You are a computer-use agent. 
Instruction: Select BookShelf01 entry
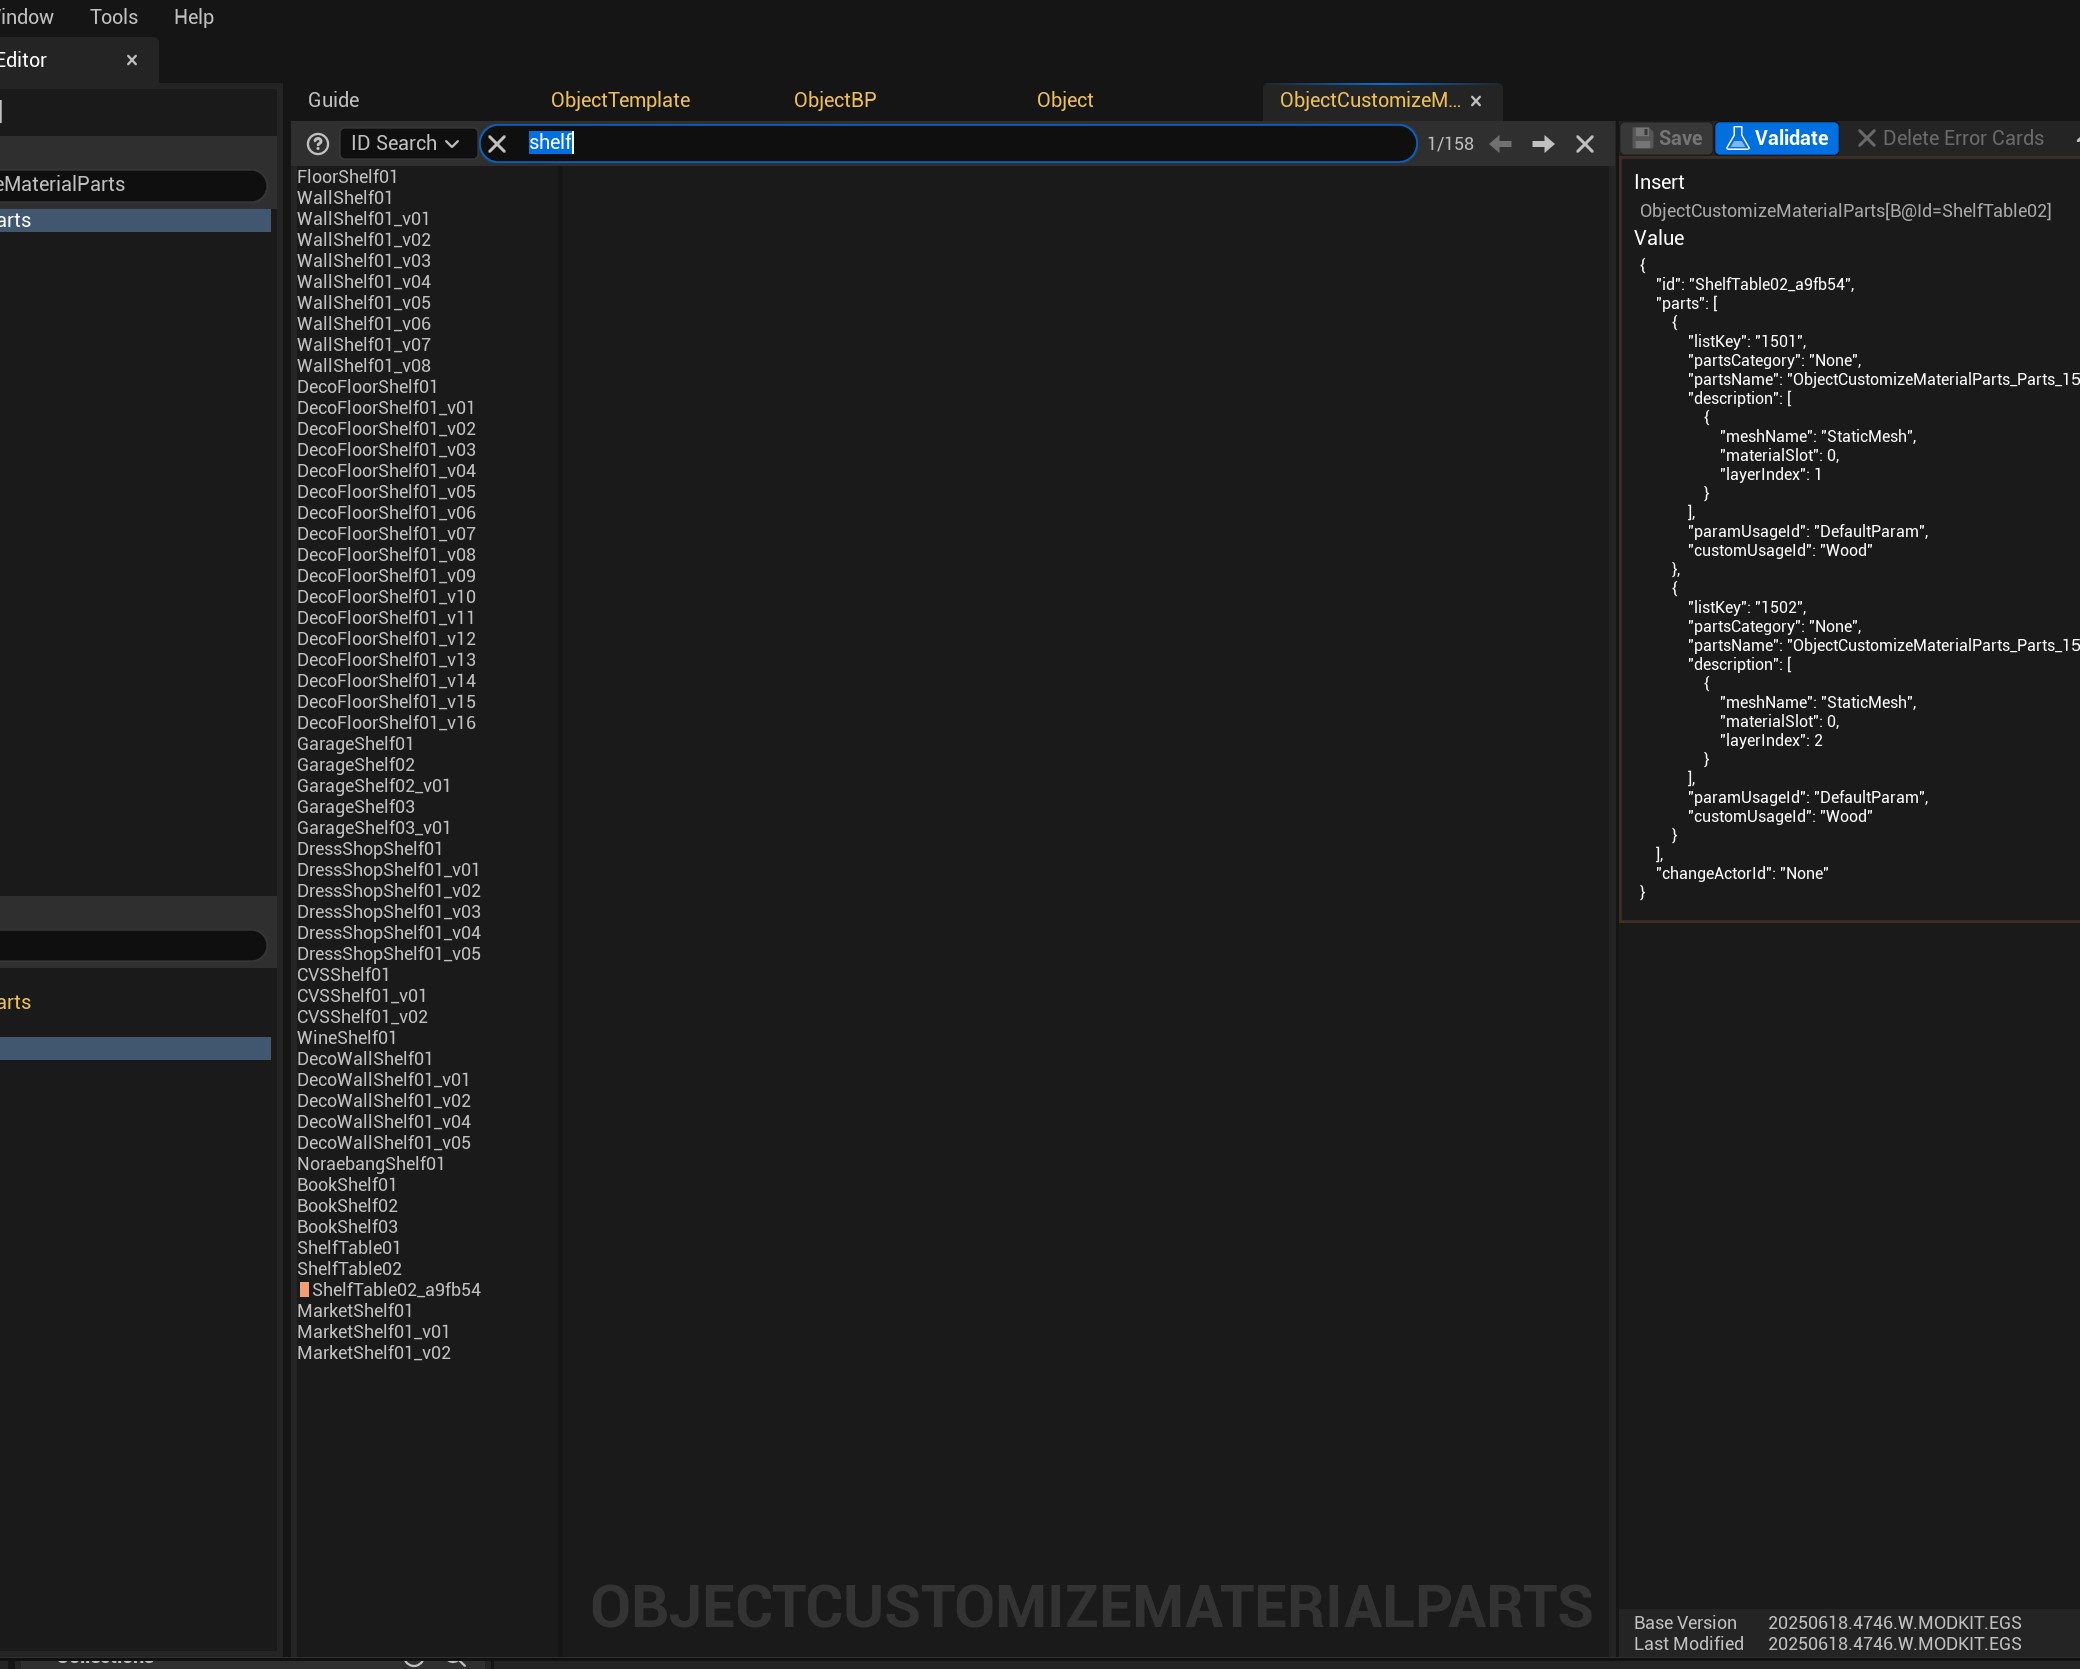coord(347,1185)
